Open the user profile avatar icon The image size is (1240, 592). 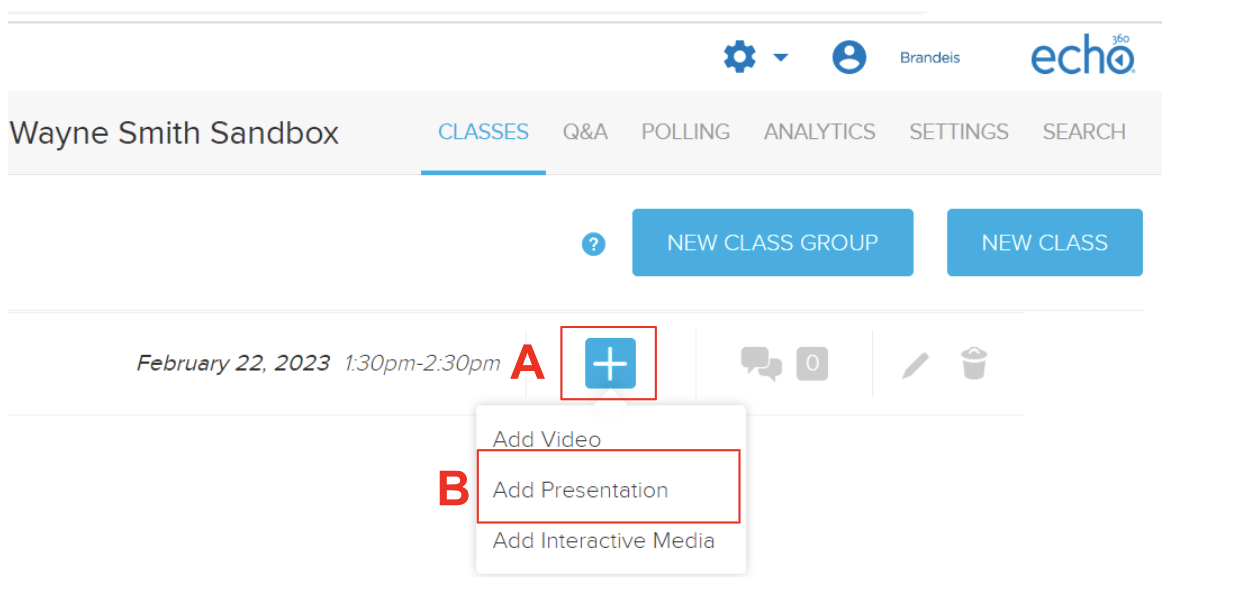click(x=849, y=57)
